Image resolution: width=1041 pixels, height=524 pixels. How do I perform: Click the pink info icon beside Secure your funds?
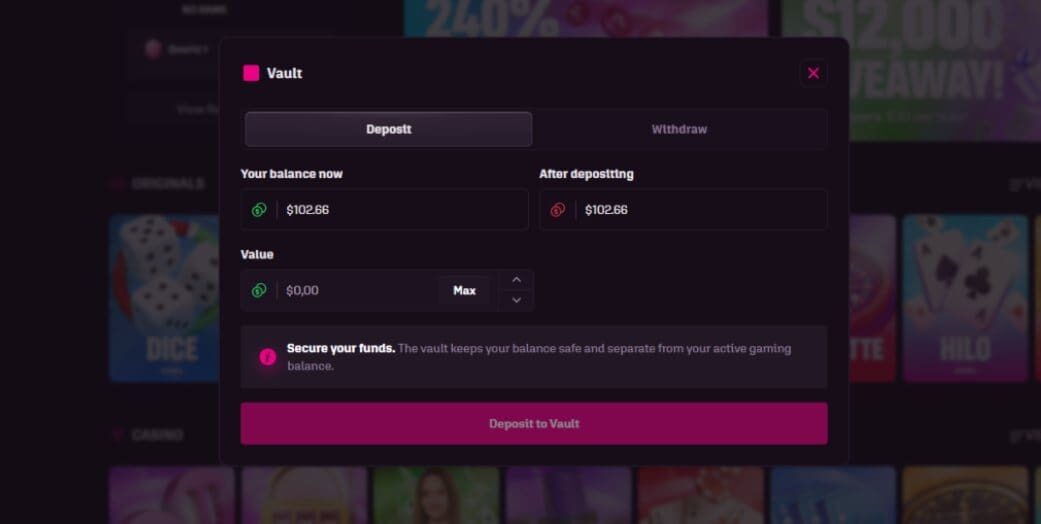(x=267, y=357)
